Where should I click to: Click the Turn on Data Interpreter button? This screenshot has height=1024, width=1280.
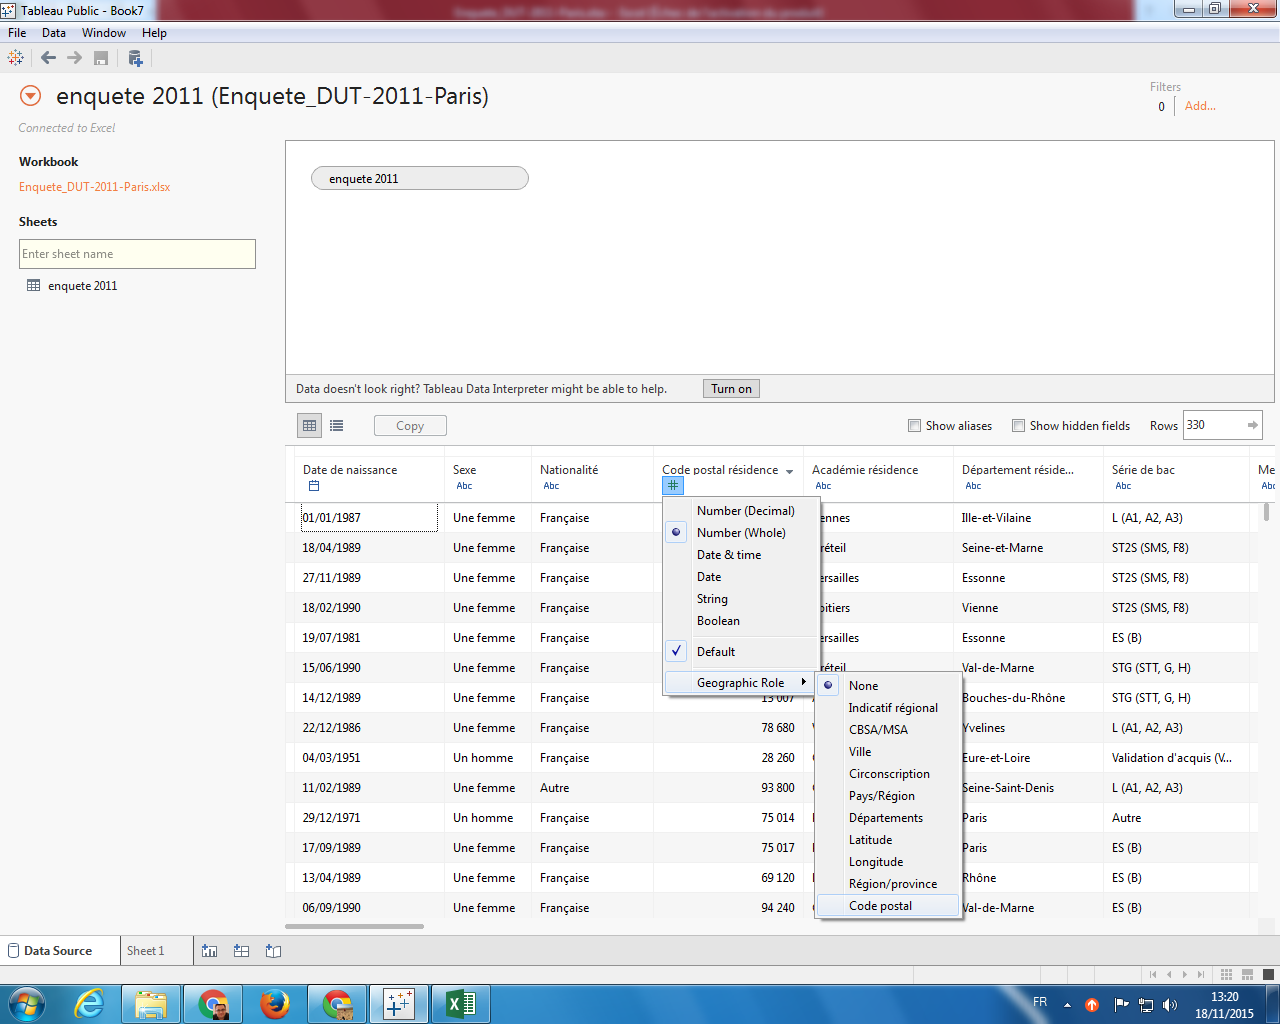731,389
